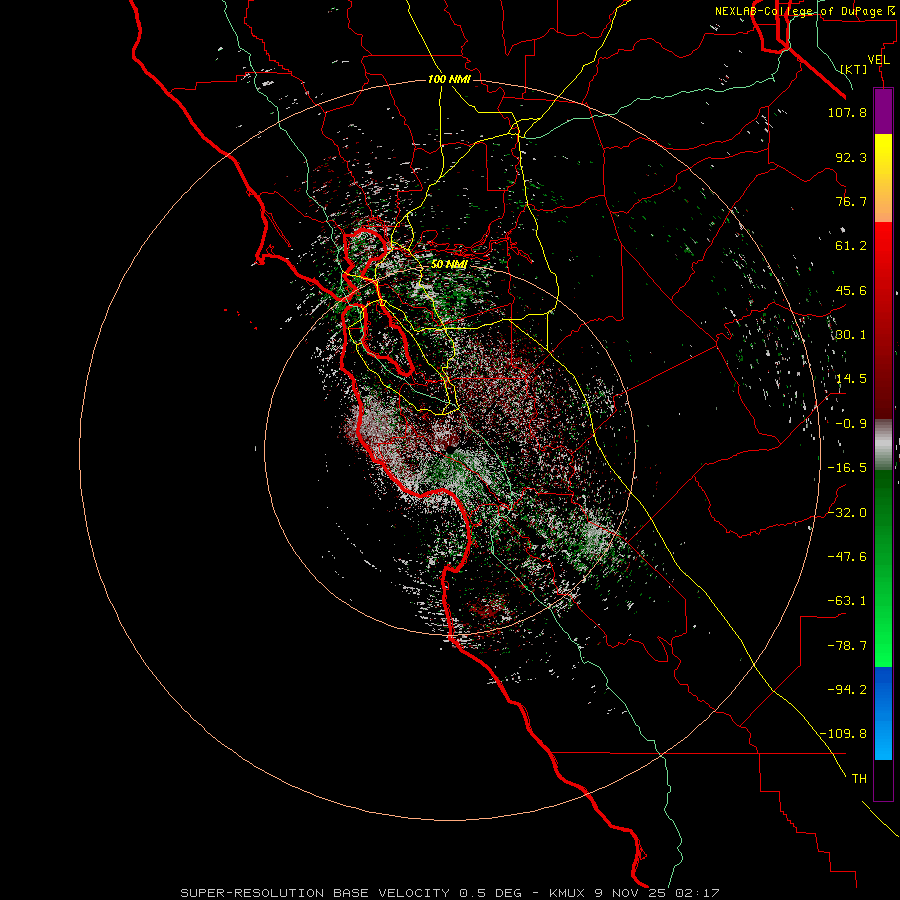Click the VEL legend title
This screenshot has height=900, width=900.
878,60
